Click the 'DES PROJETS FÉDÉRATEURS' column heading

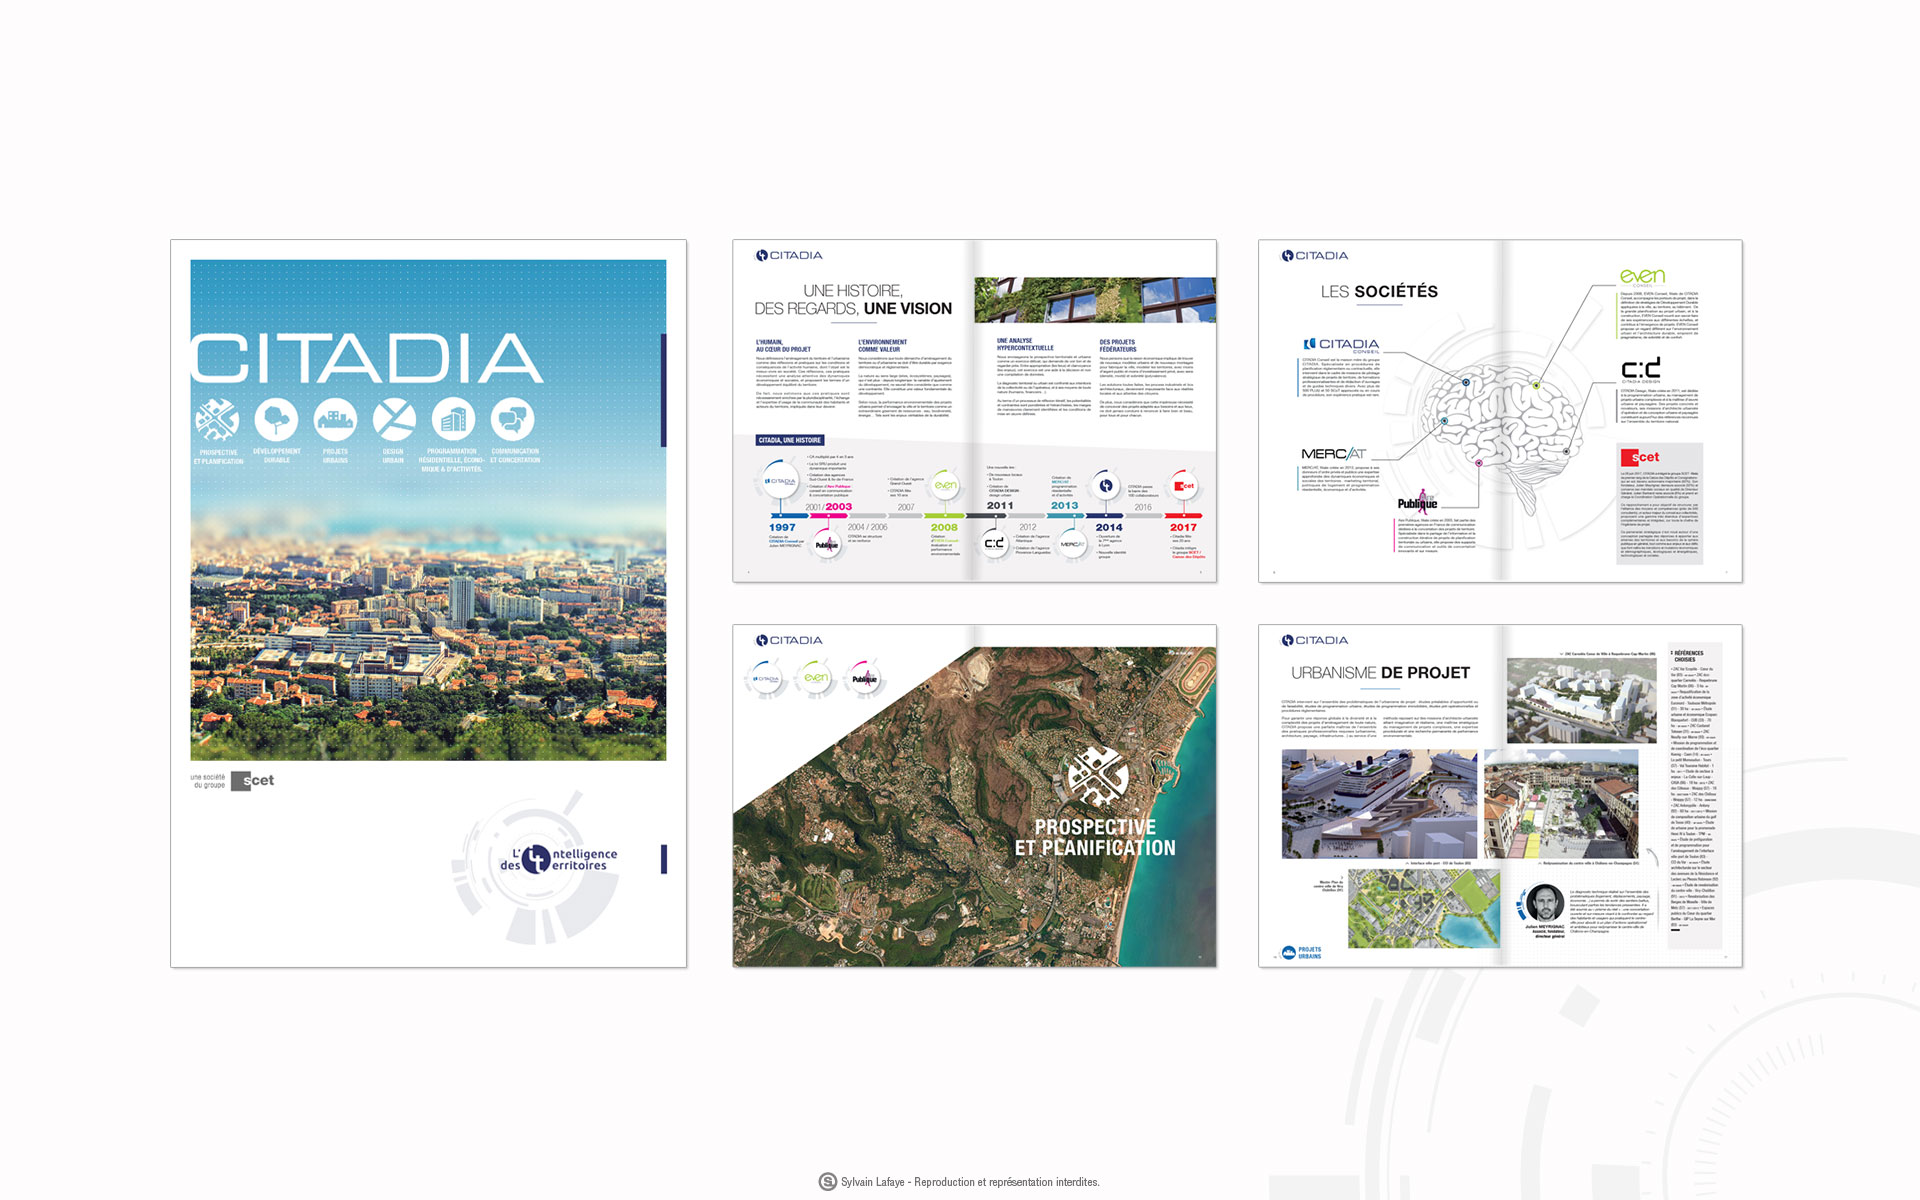pyautogui.click(x=1118, y=346)
